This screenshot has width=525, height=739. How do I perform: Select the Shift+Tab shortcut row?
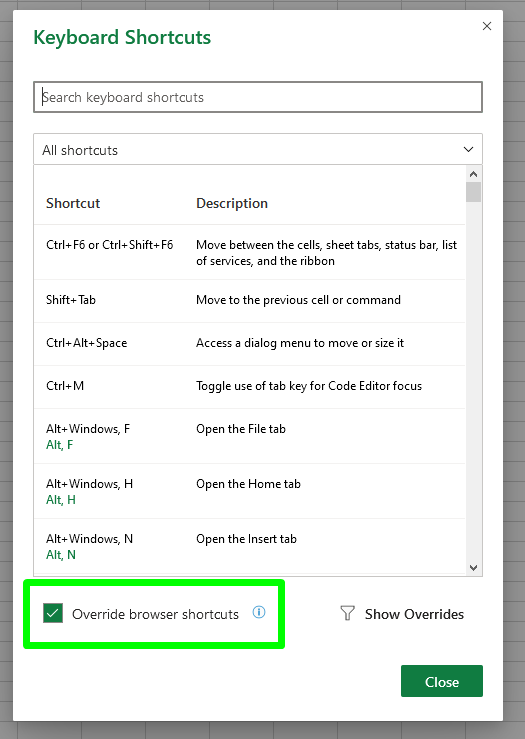(x=249, y=301)
